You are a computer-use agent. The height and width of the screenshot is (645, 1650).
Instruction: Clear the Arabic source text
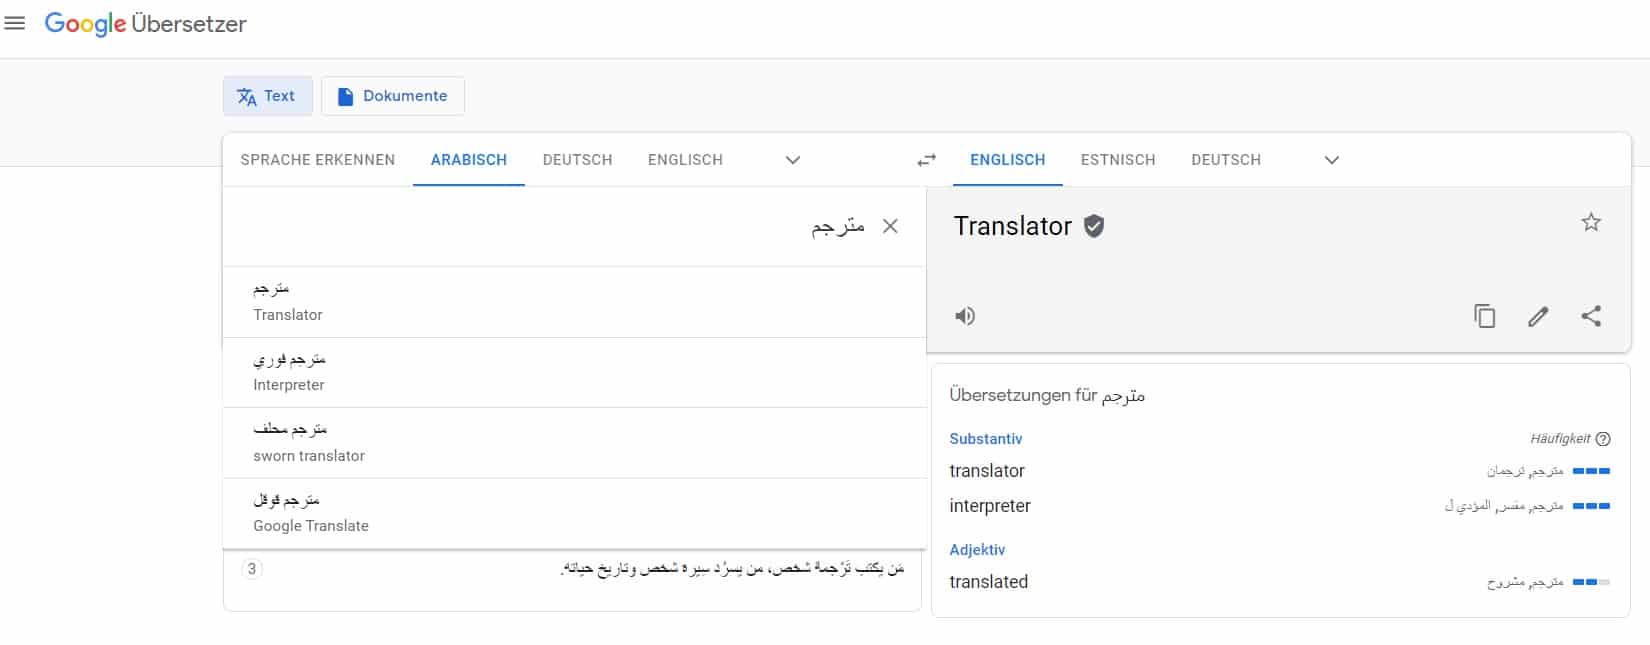[x=890, y=226]
